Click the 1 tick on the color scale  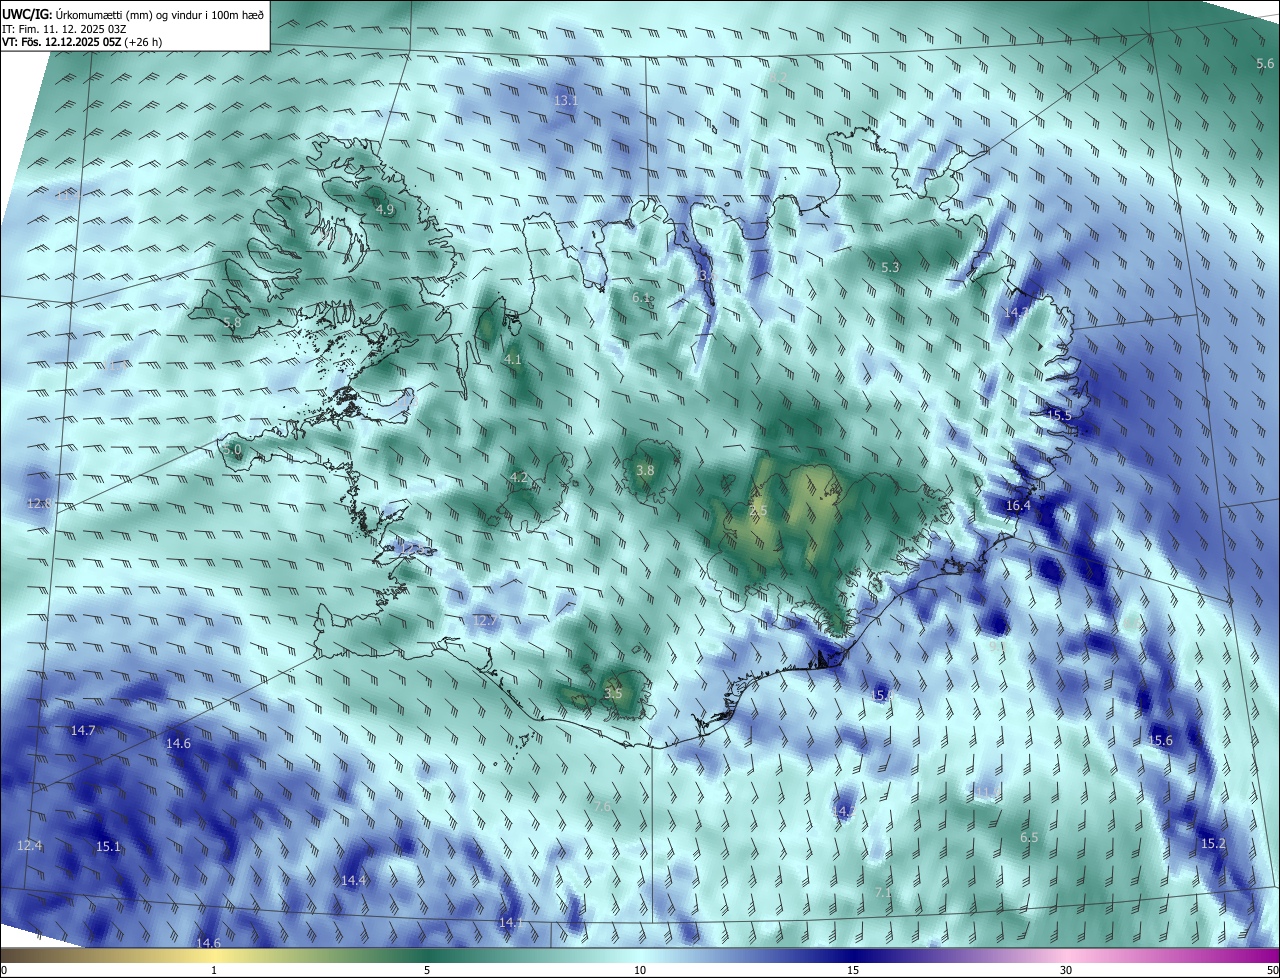point(214,971)
